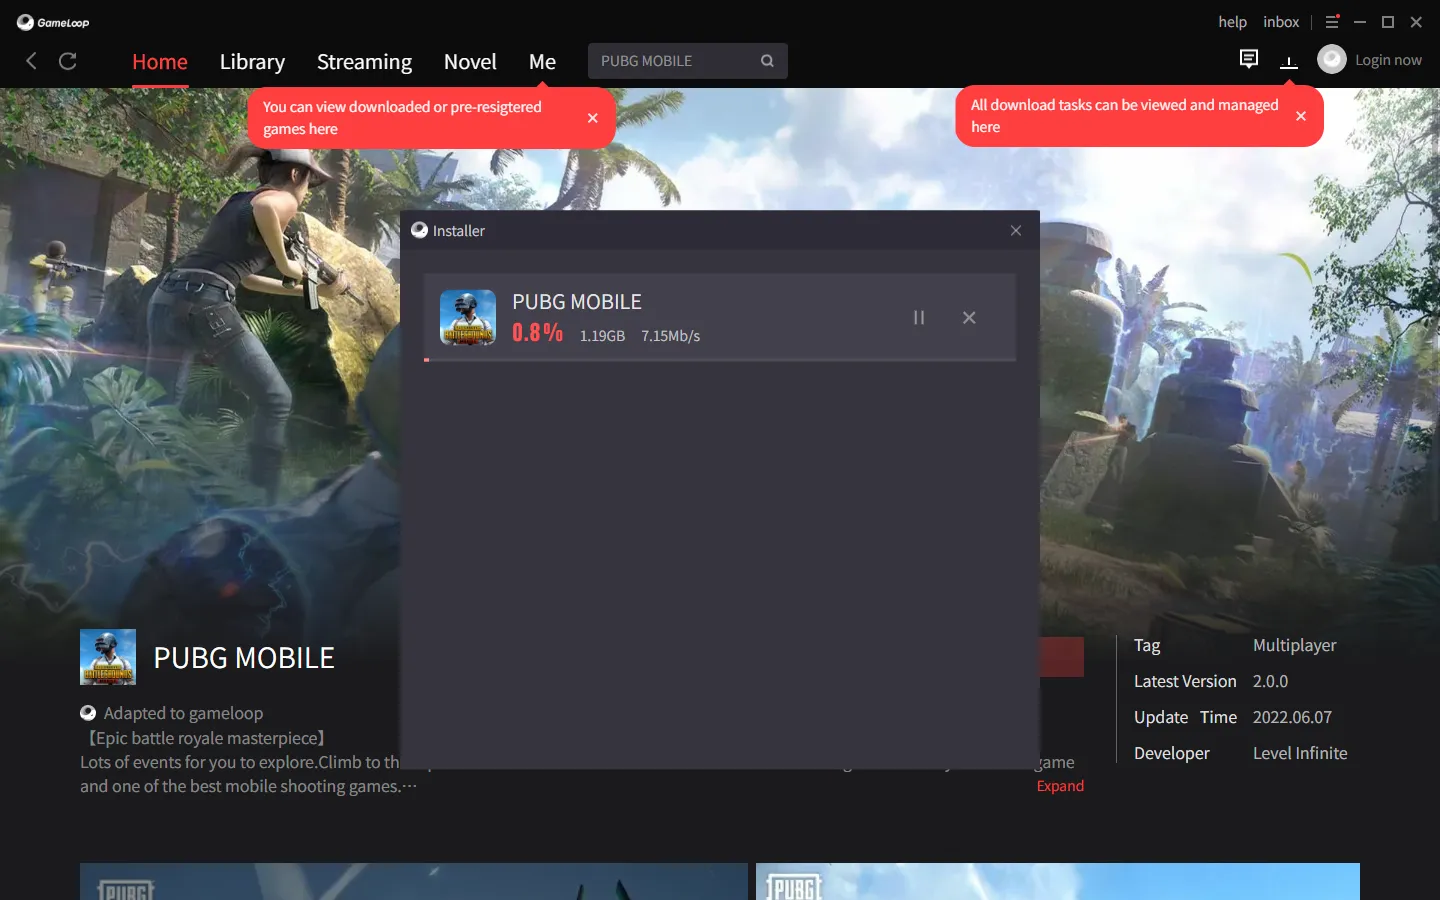Open the download manager icon
The height and width of the screenshot is (900, 1440).
click(x=1289, y=61)
